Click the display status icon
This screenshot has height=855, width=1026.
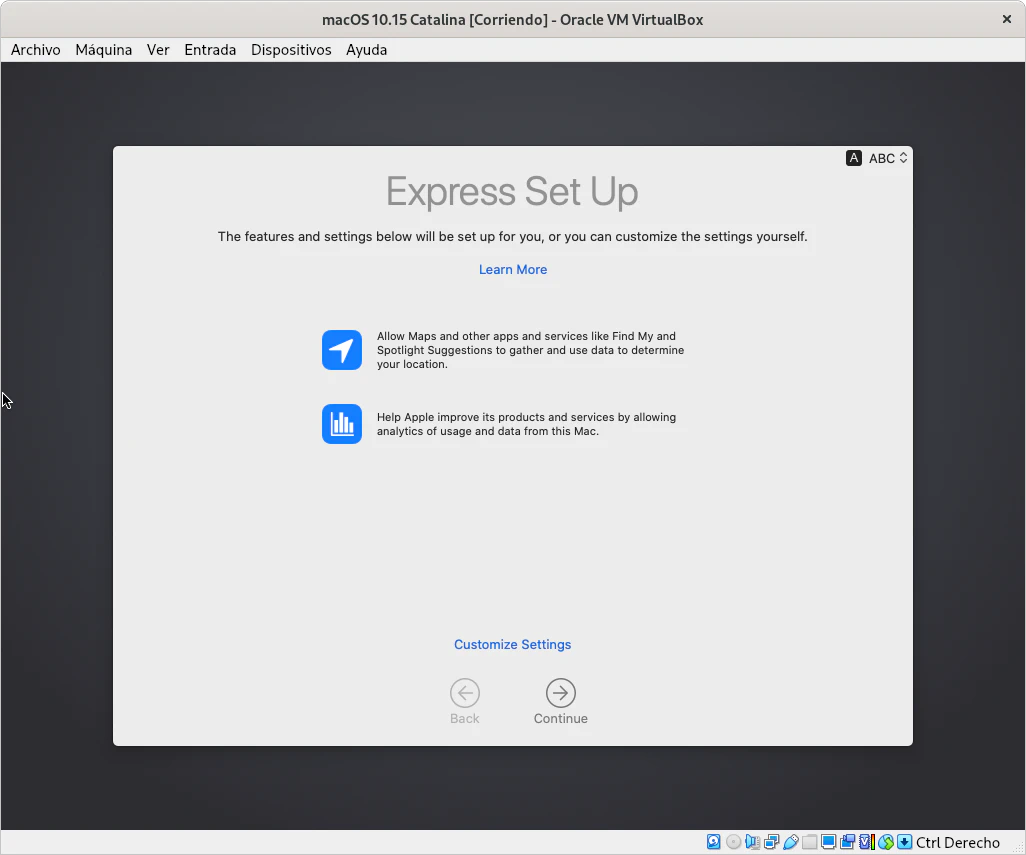(x=828, y=842)
